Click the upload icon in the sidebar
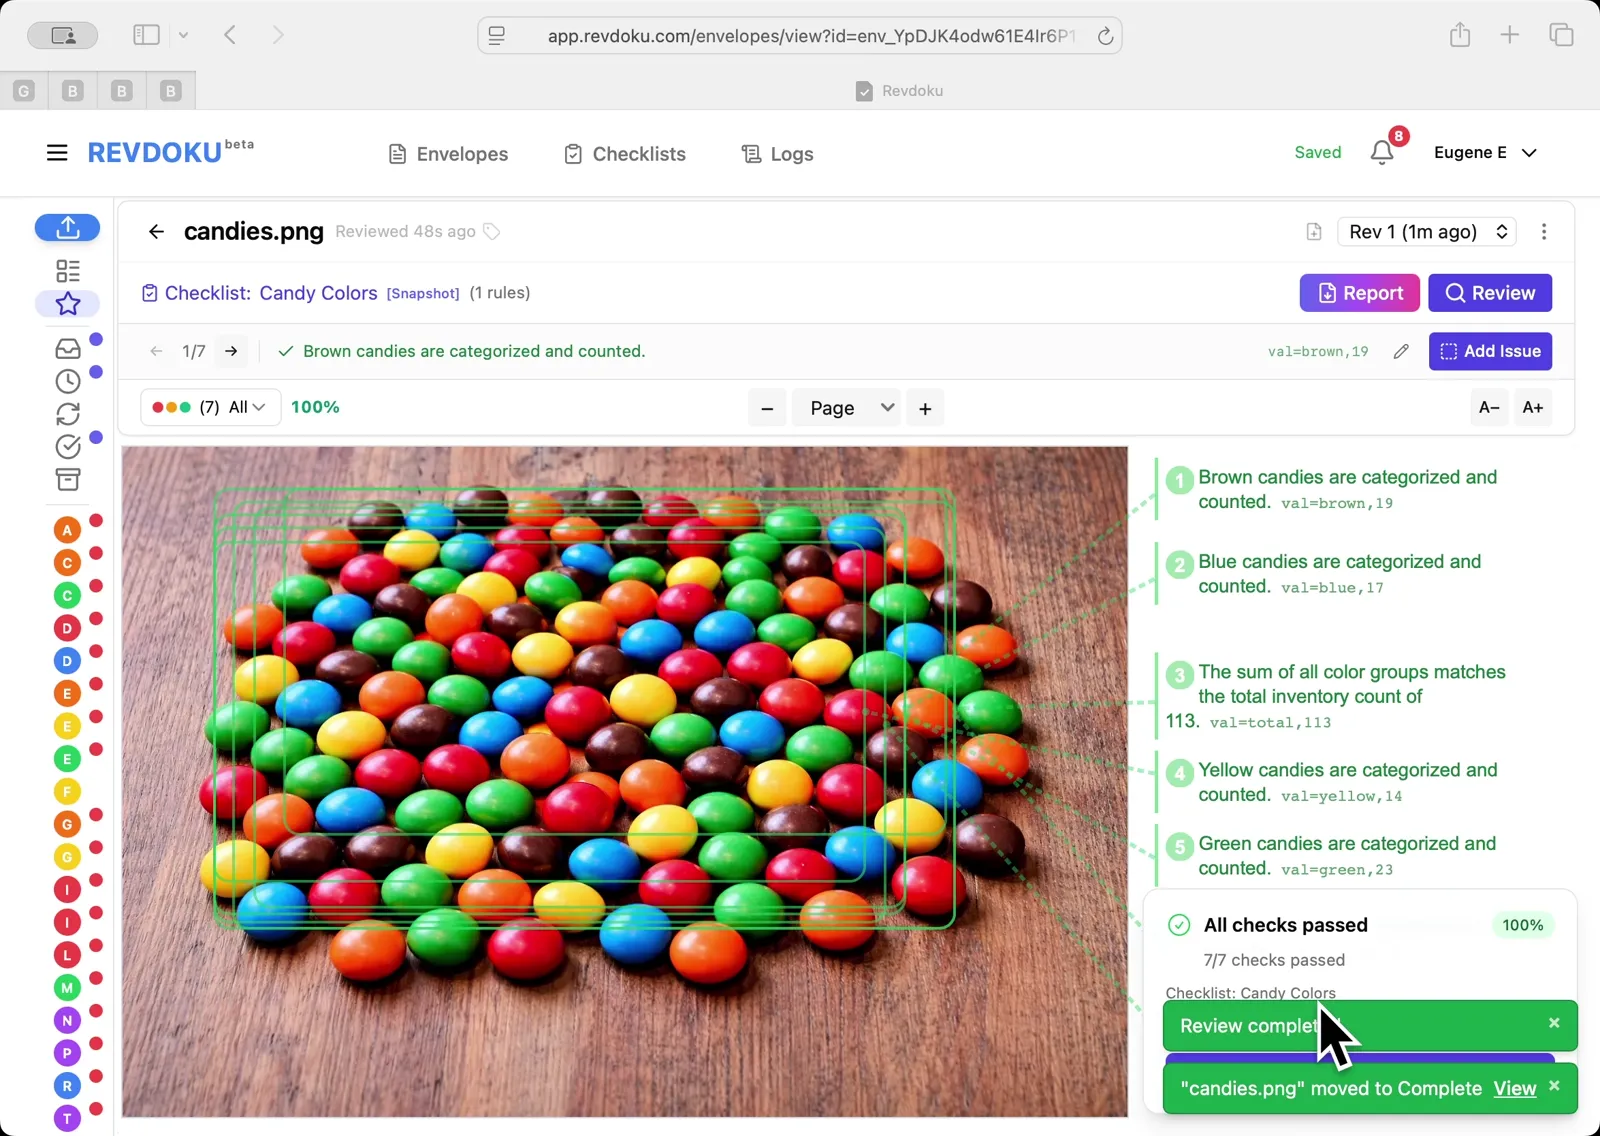This screenshot has width=1600, height=1136. coord(67,228)
